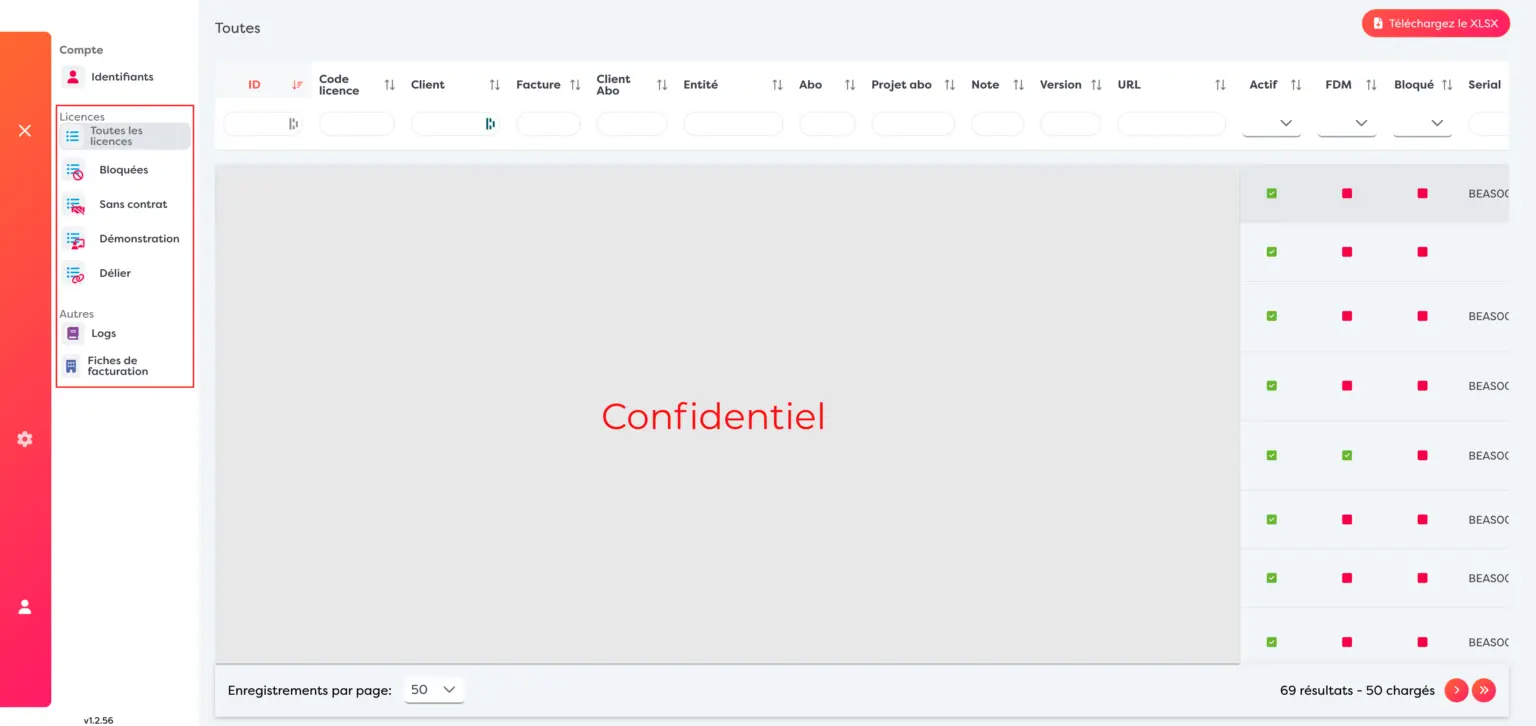The image size is (1536, 726).
Task: Click the "69 résultats - 50 chargés" text
Action: [x=1357, y=691]
